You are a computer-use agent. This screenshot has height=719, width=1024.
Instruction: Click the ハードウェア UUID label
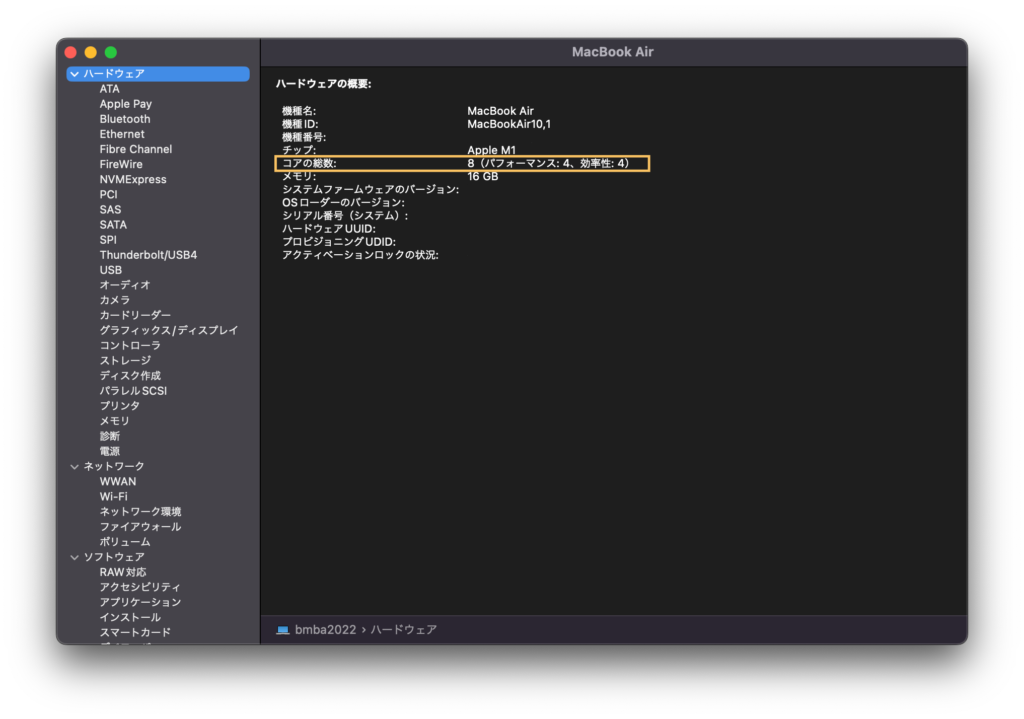pos(328,229)
